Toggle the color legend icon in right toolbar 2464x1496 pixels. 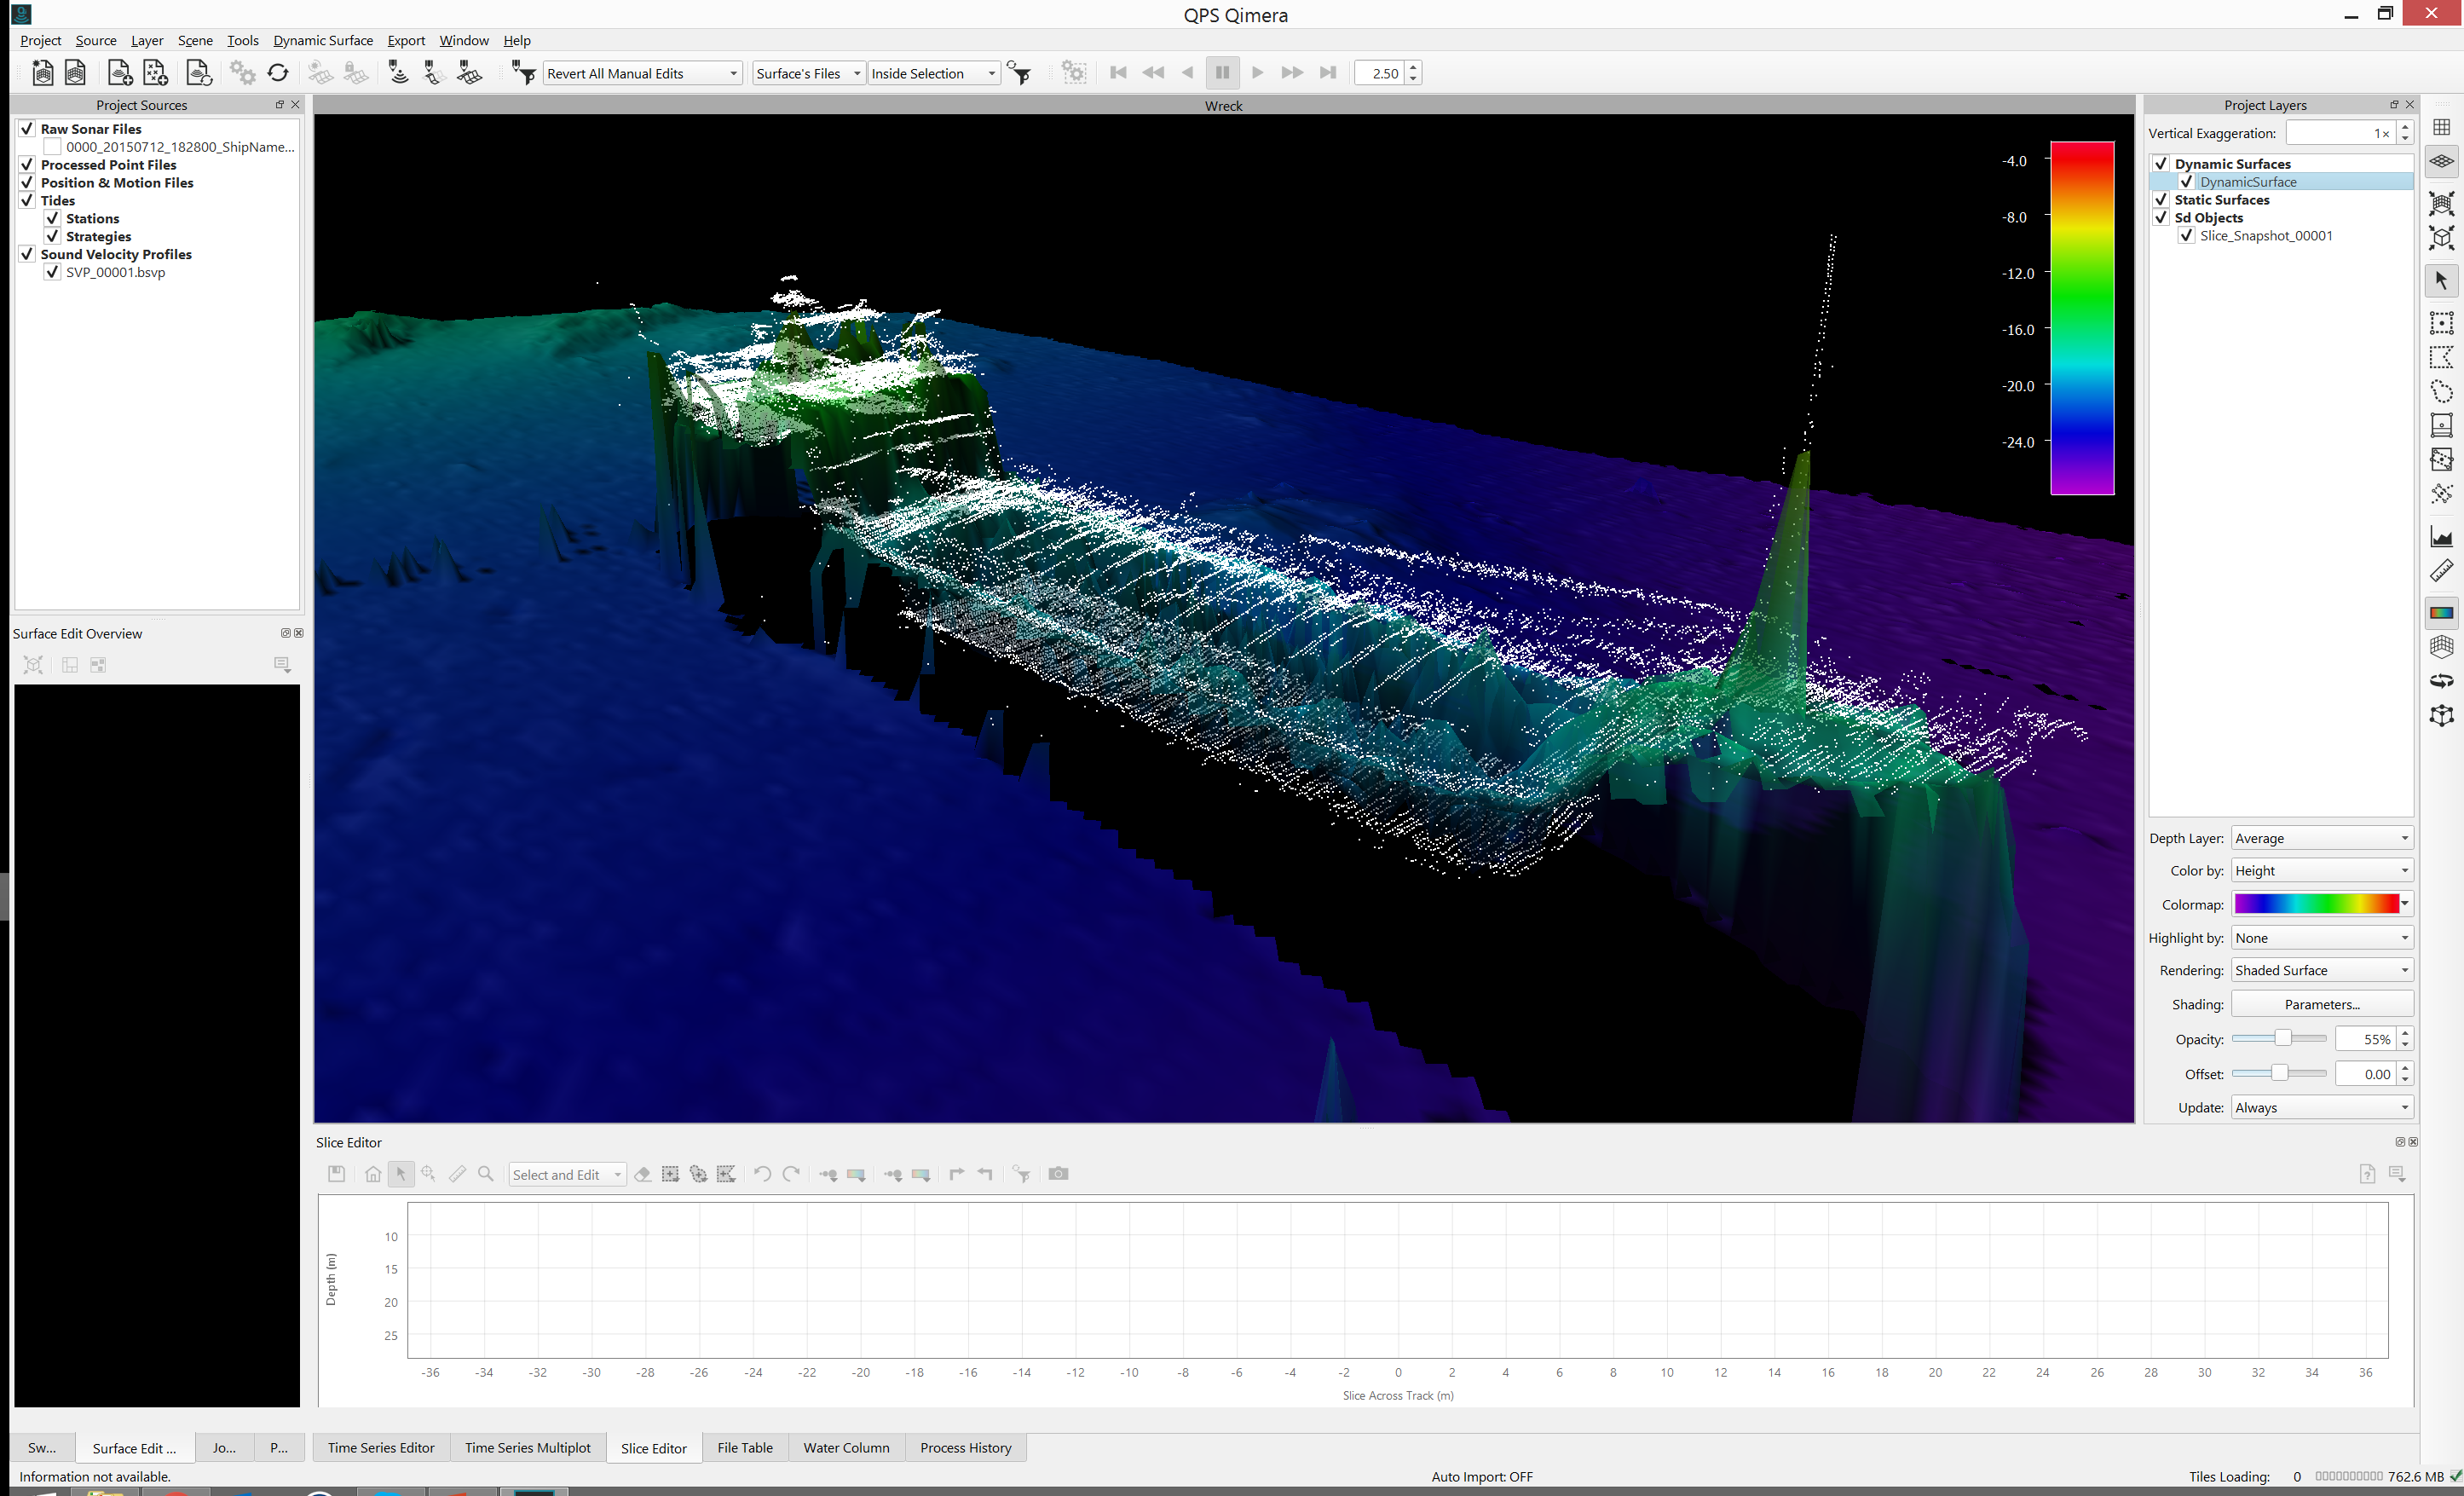pyautogui.click(x=2441, y=613)
